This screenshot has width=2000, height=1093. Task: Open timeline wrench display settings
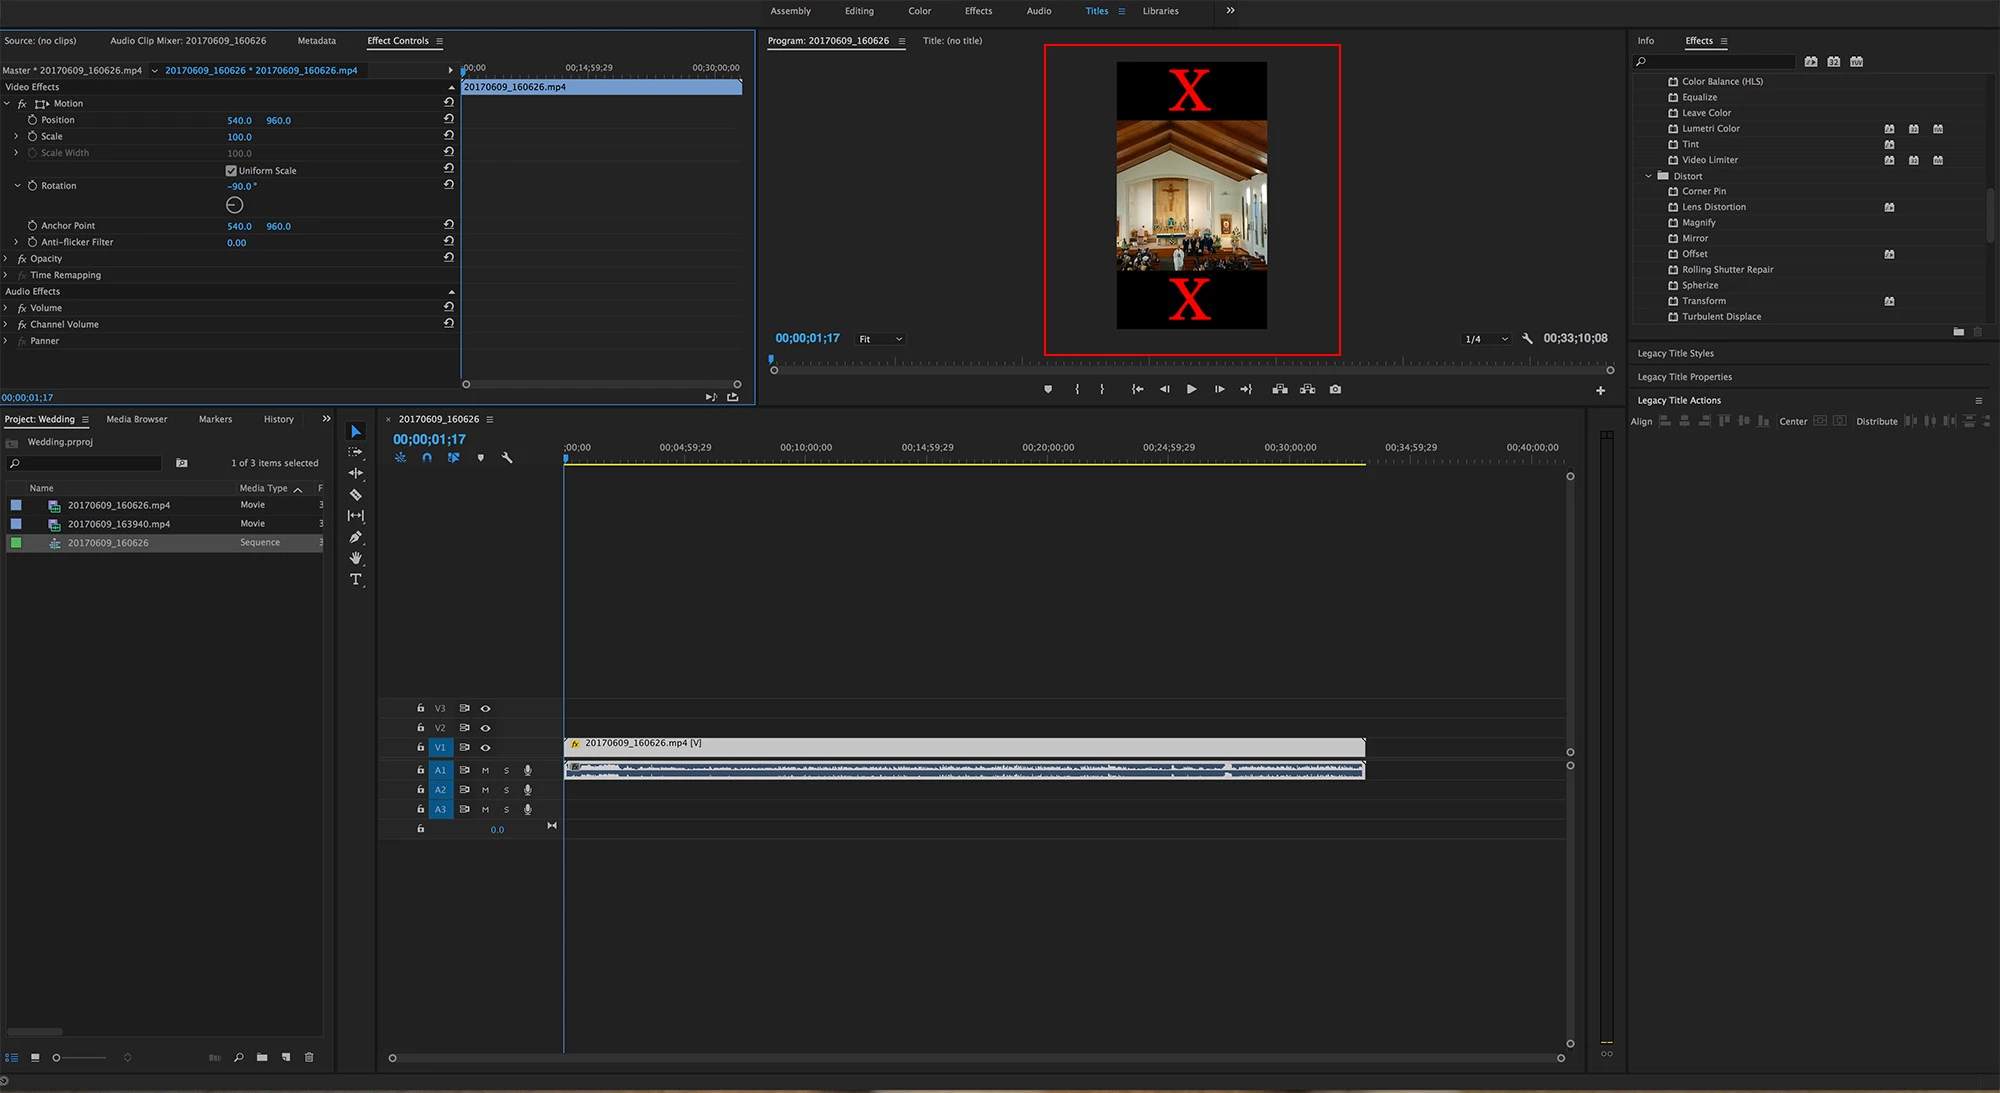coord(507,458)
